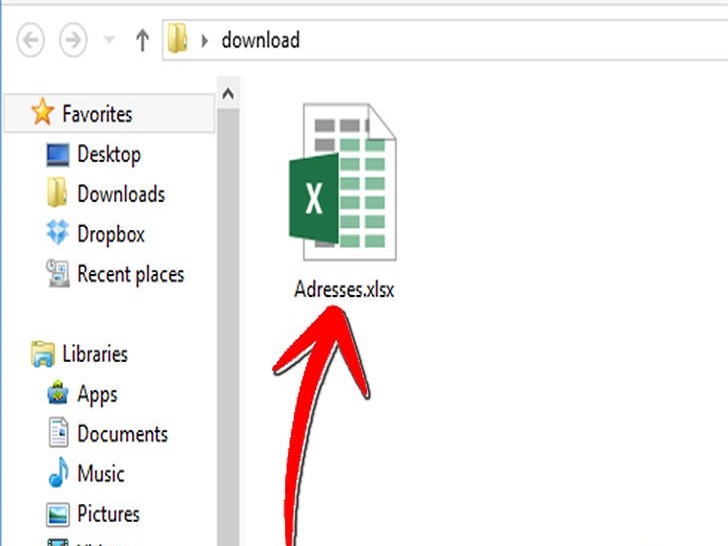The height and width of the screenshot is (546, 728).
Task: Click the Favorites star icon
Action: pos(42,112)
